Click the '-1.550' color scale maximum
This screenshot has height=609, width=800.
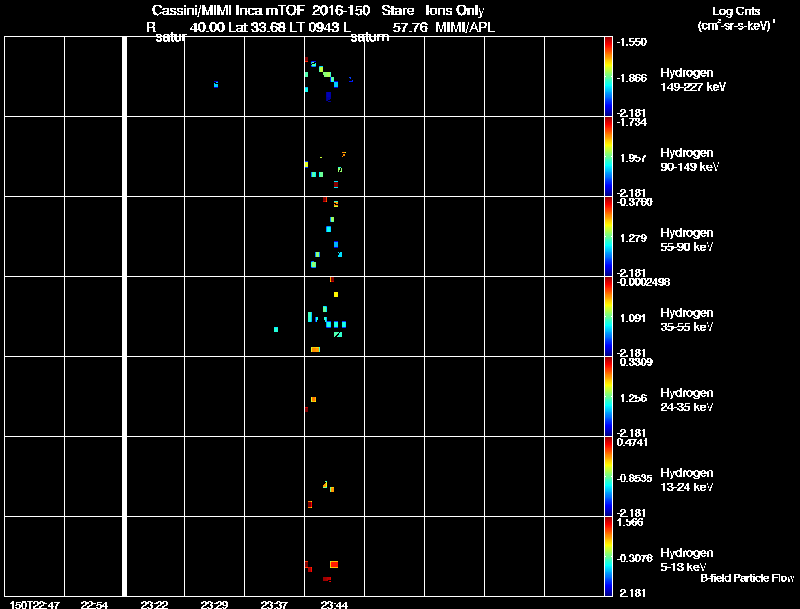(x=632, y=42)
